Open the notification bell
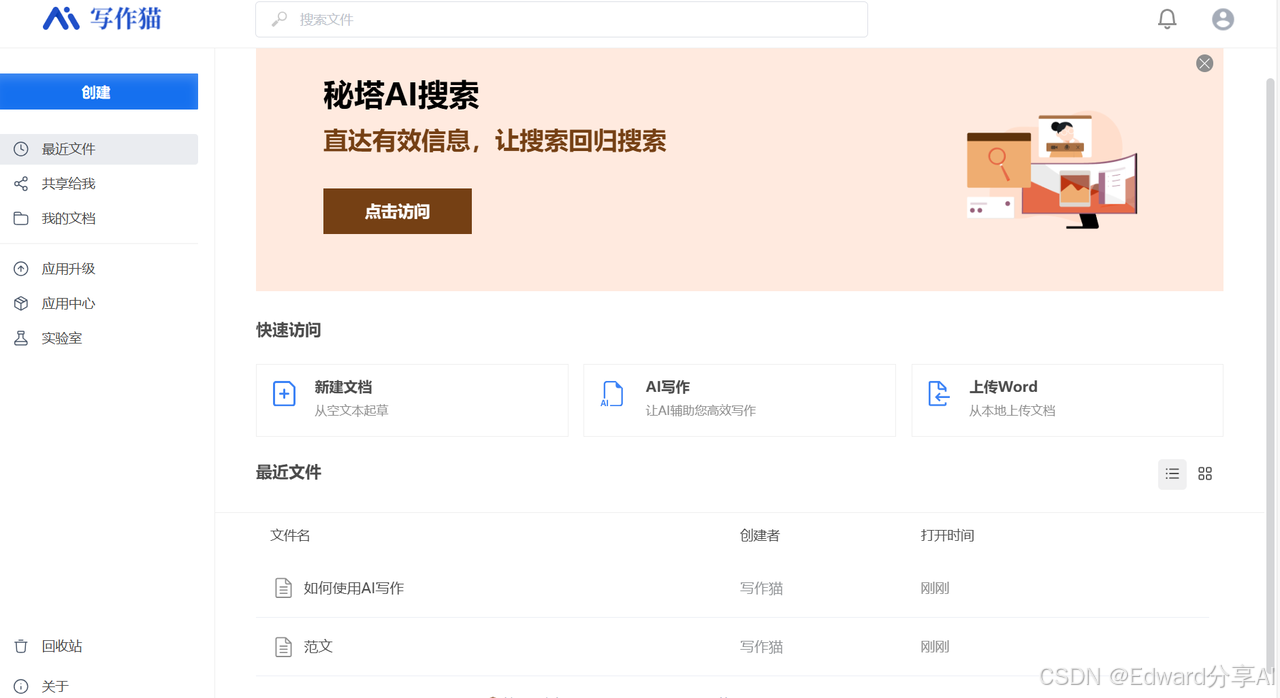Viewport: 1280px width, 698px height. point(1167,19)
